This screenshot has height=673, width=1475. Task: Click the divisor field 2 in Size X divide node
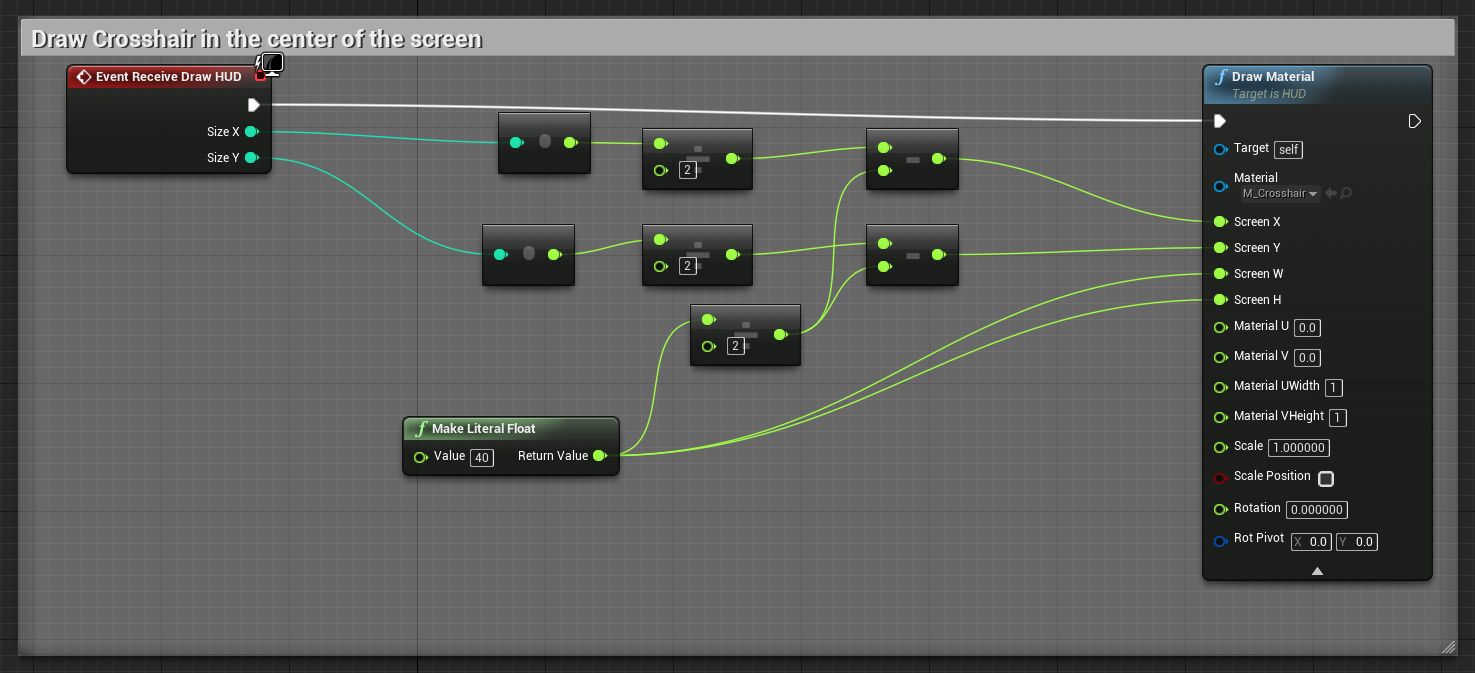[x=688, y=170]
